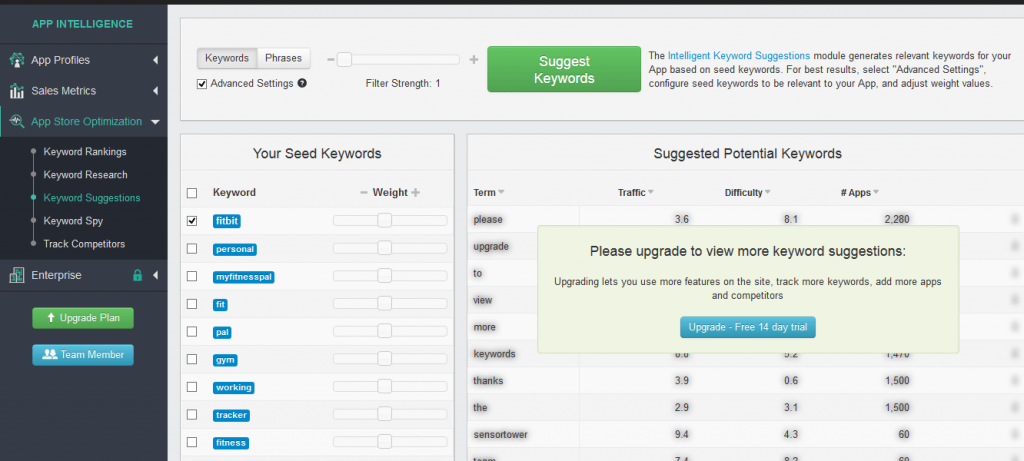Decrease all weights with minus icon
The width and height of the screenshot is (1024, 461).
(x=364, y=193)
